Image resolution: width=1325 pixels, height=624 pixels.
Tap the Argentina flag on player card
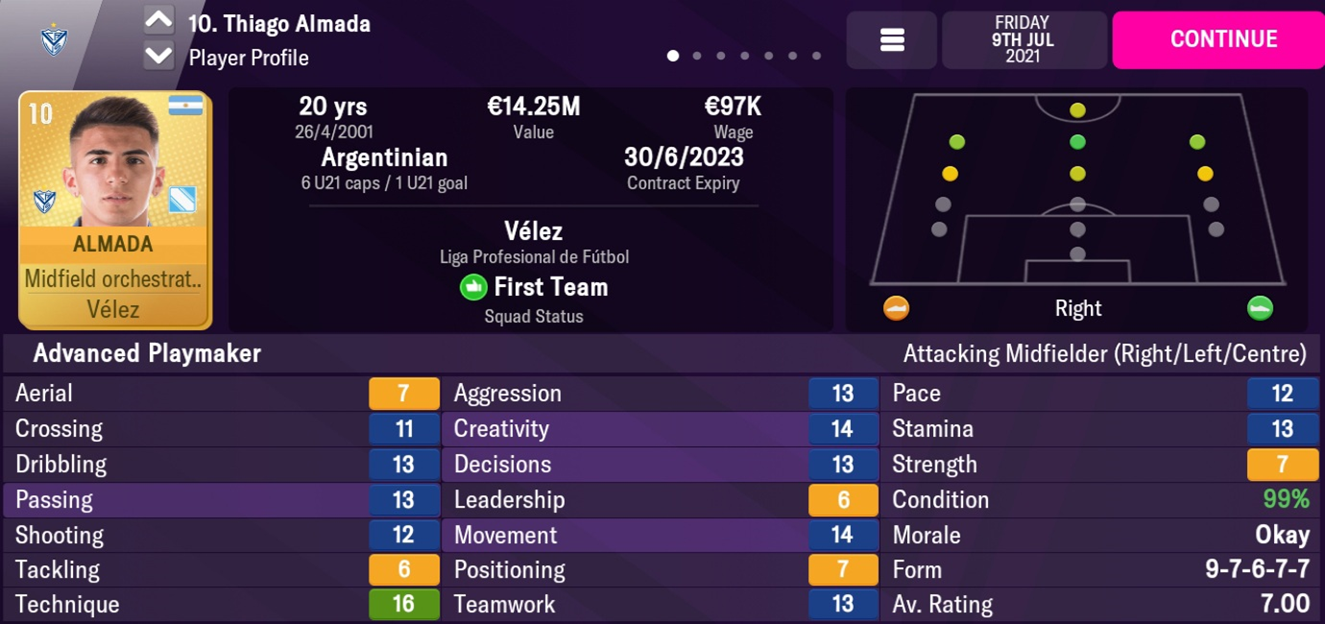[x=186, y=106]
